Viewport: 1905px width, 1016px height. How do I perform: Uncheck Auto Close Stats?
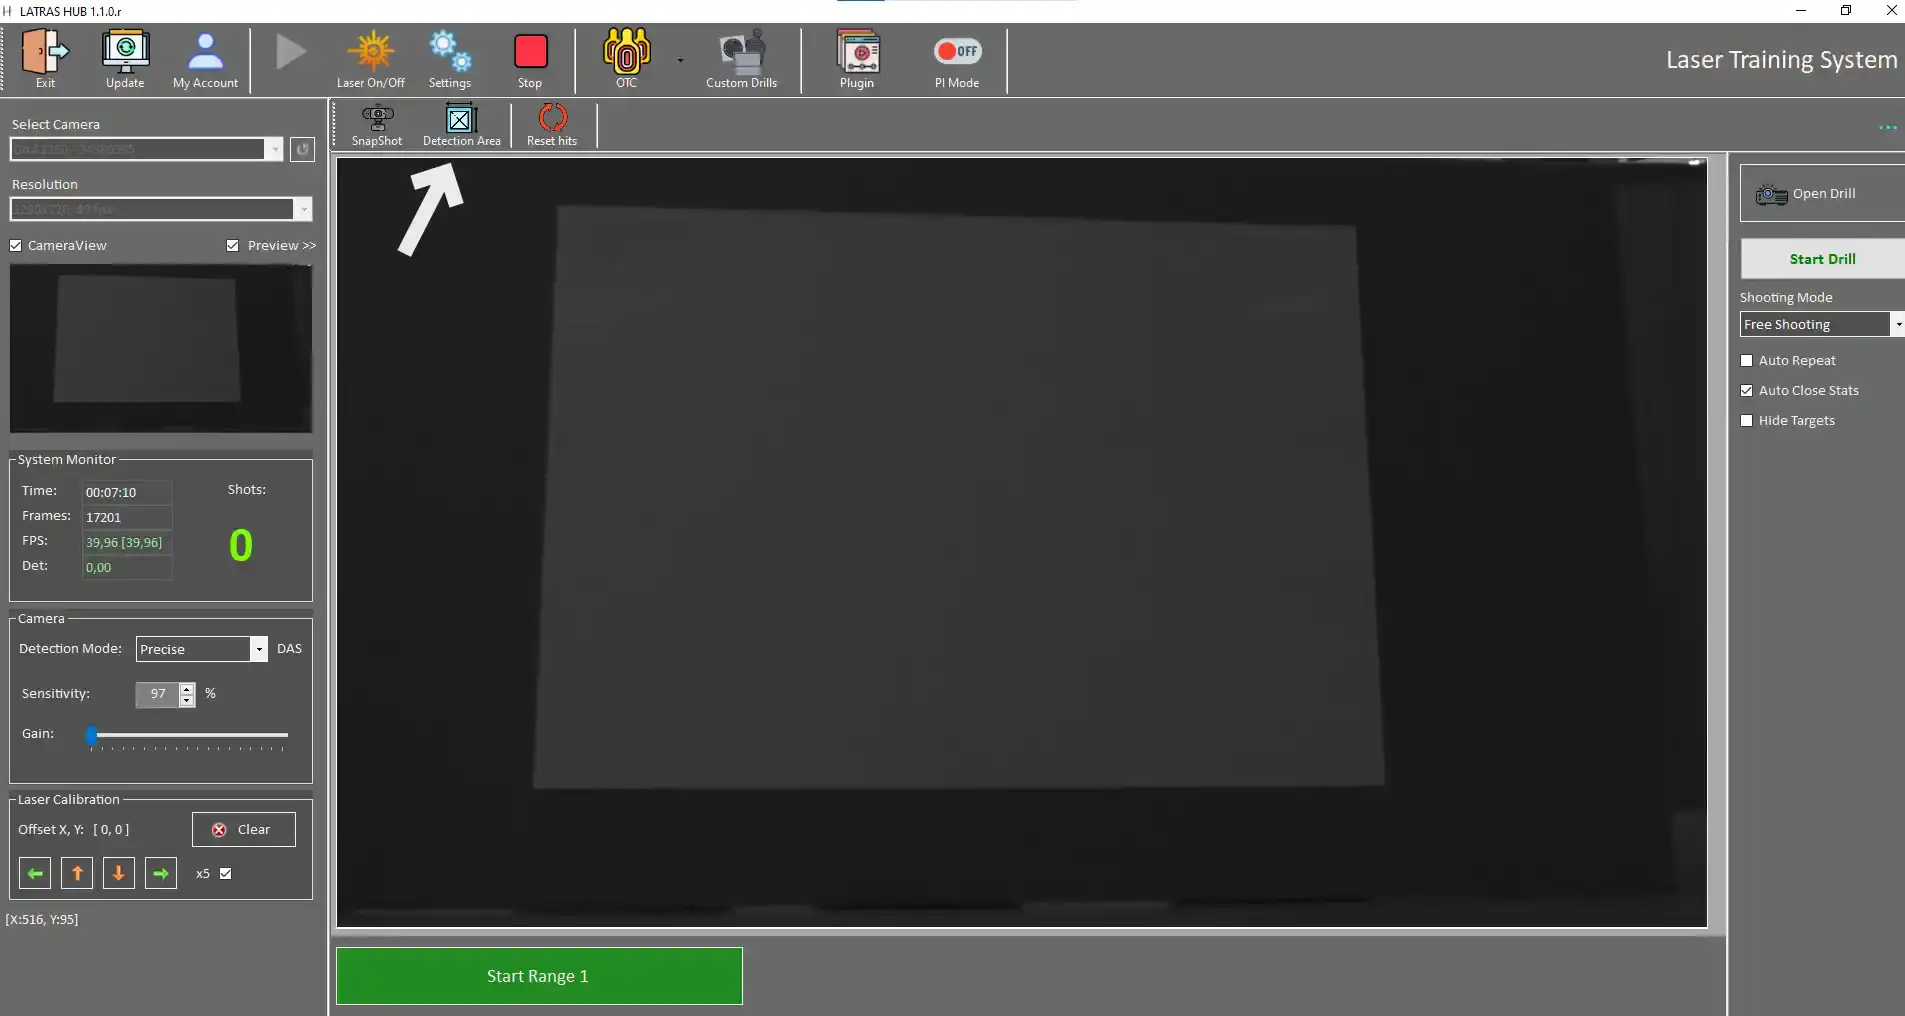(1747, 391)
